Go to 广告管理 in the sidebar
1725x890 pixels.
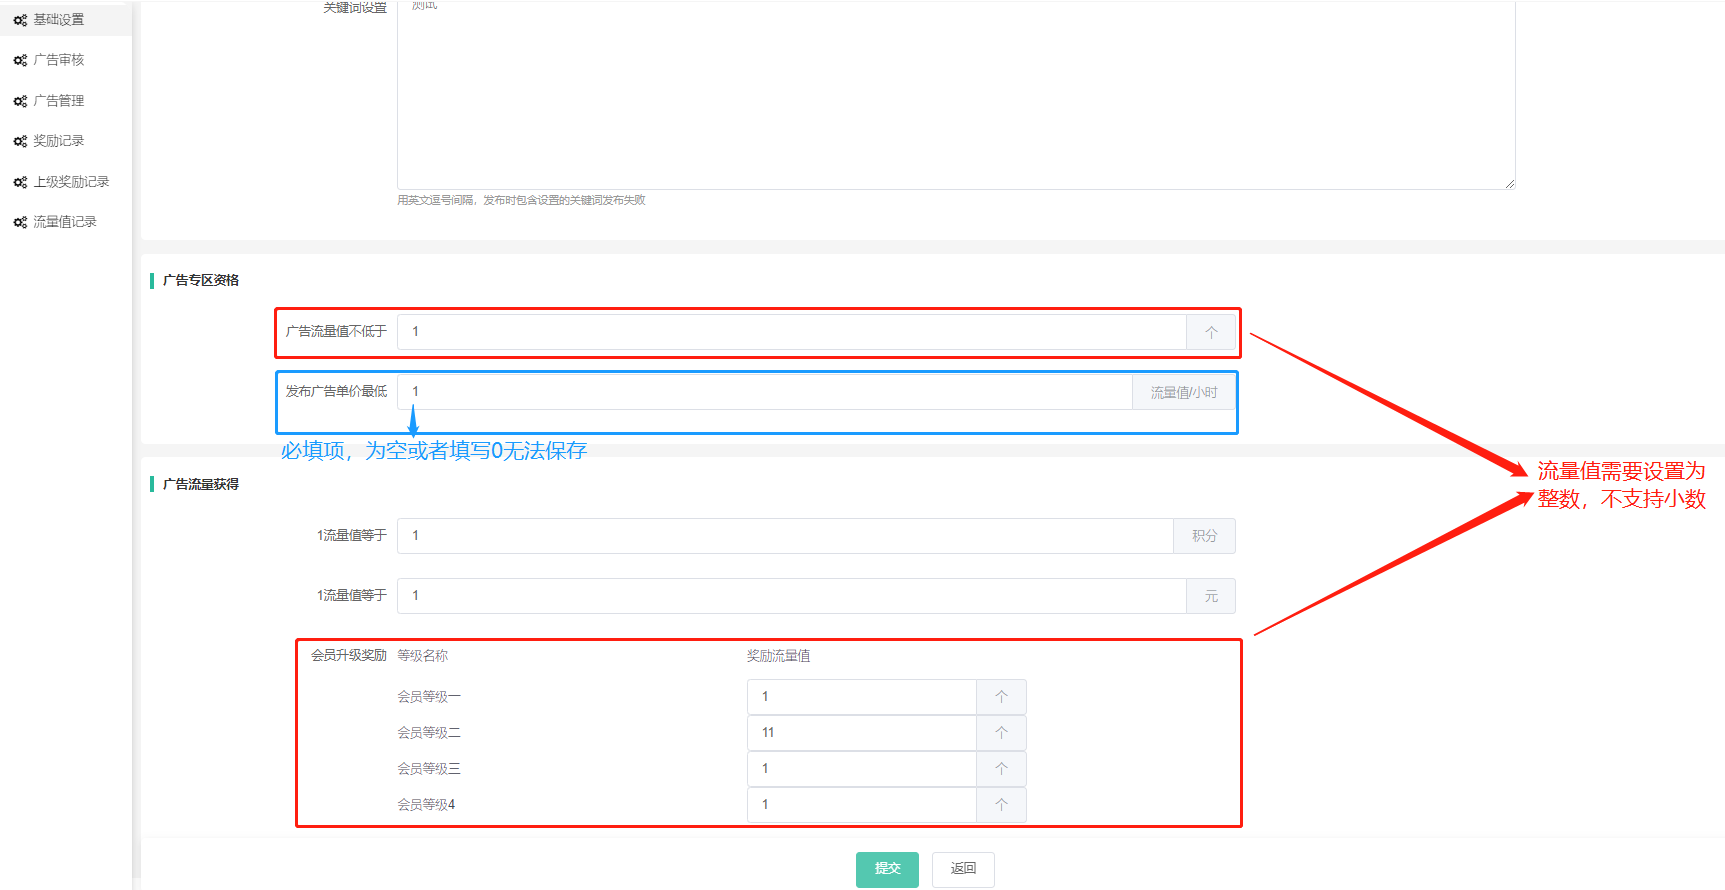click(x=59, y=101)
